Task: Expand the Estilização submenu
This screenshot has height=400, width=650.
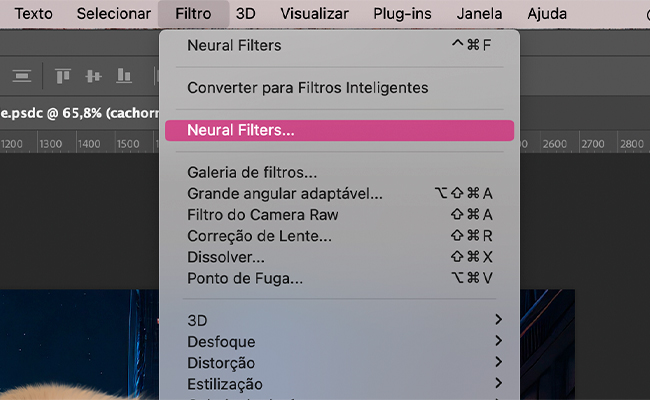Action: [340, 384]
